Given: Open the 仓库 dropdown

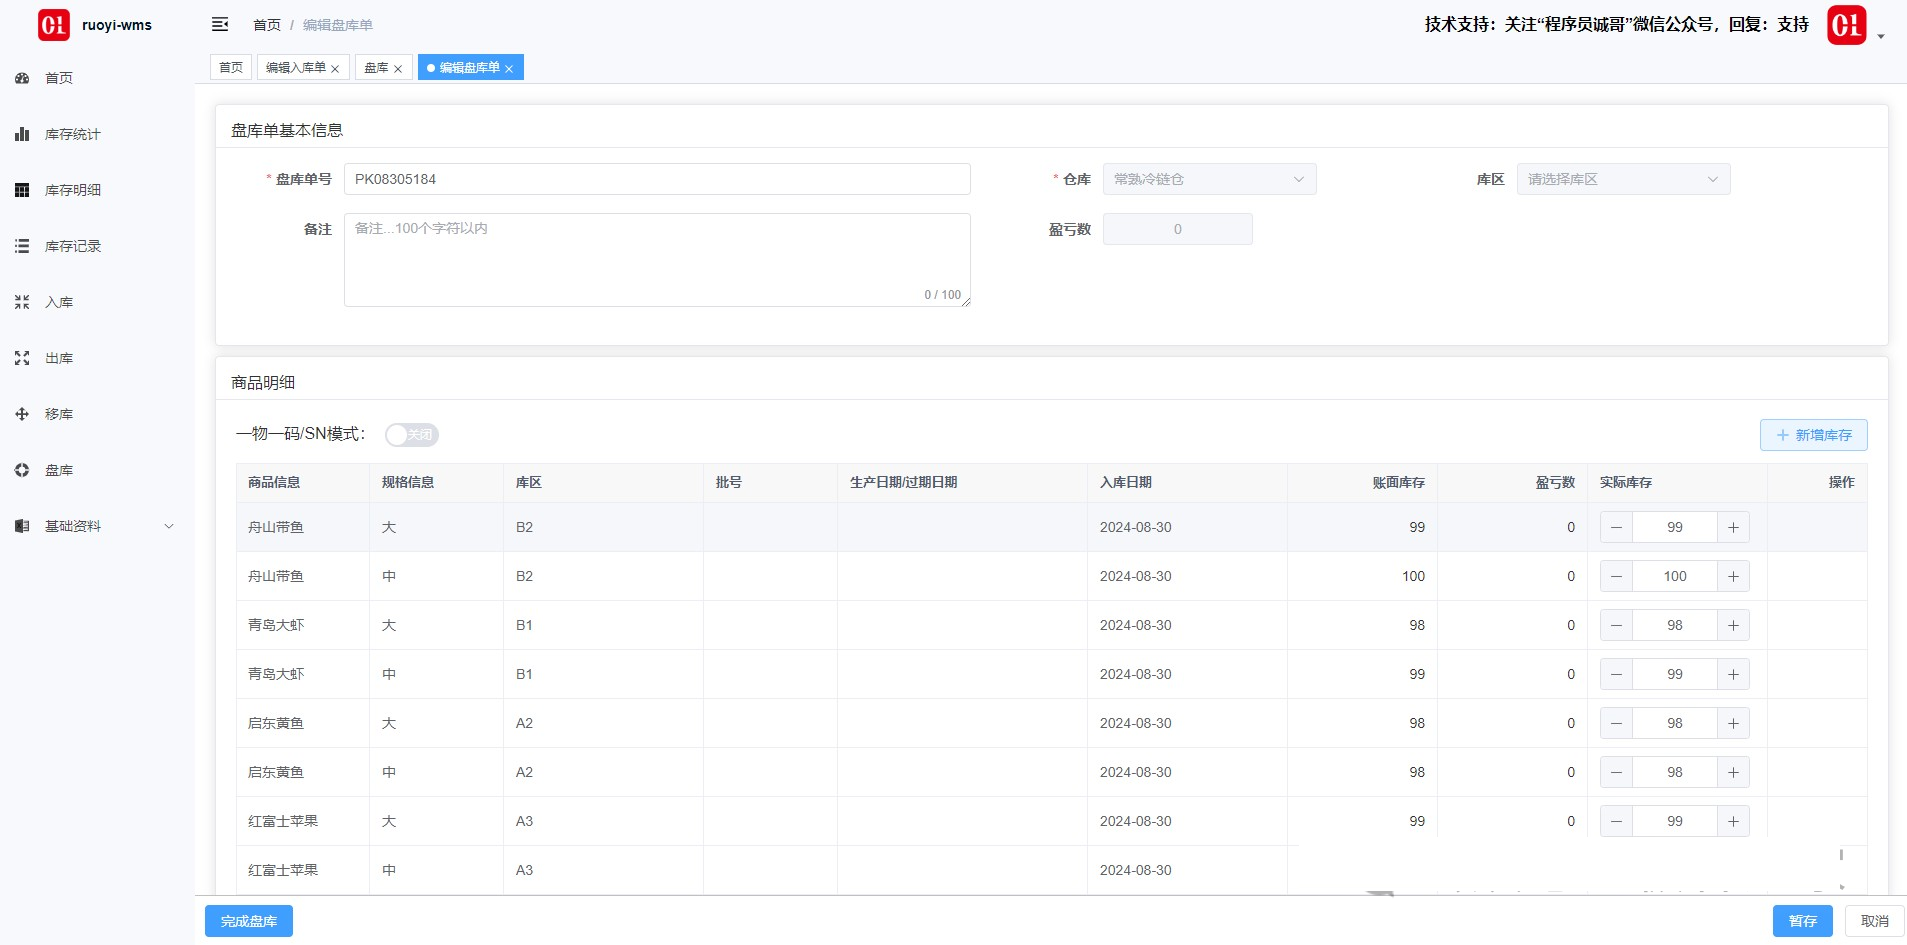Looking at the screenshot, I should (x=1208, y=179).
